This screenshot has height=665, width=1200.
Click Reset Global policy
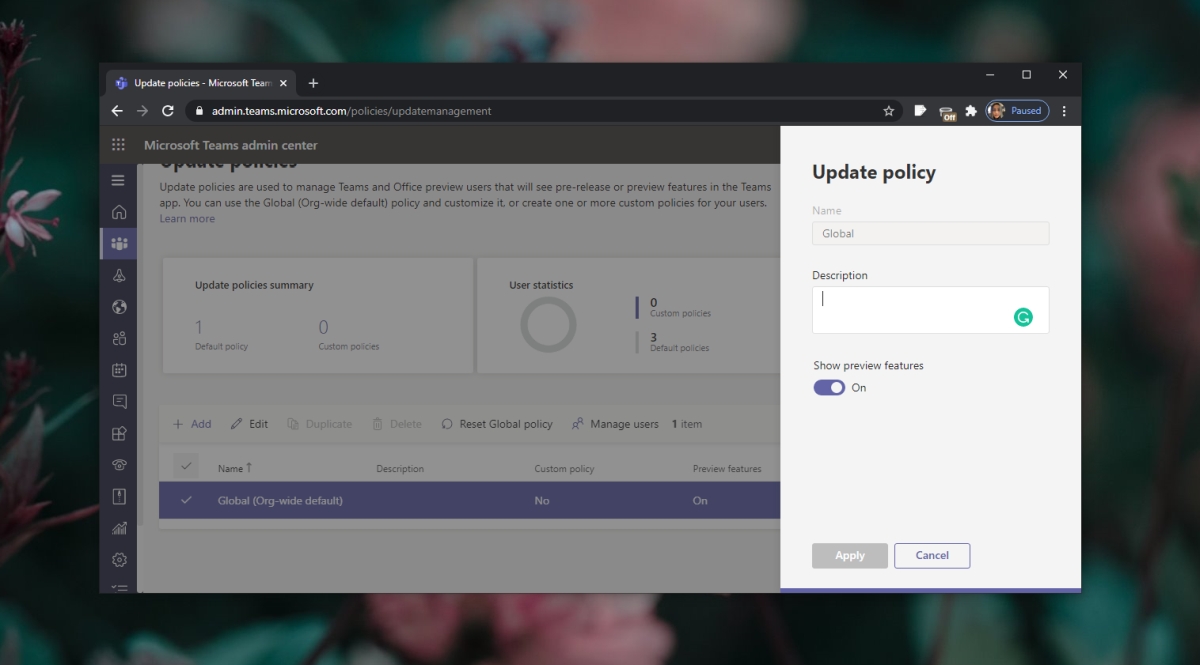[x=497, y=424]
